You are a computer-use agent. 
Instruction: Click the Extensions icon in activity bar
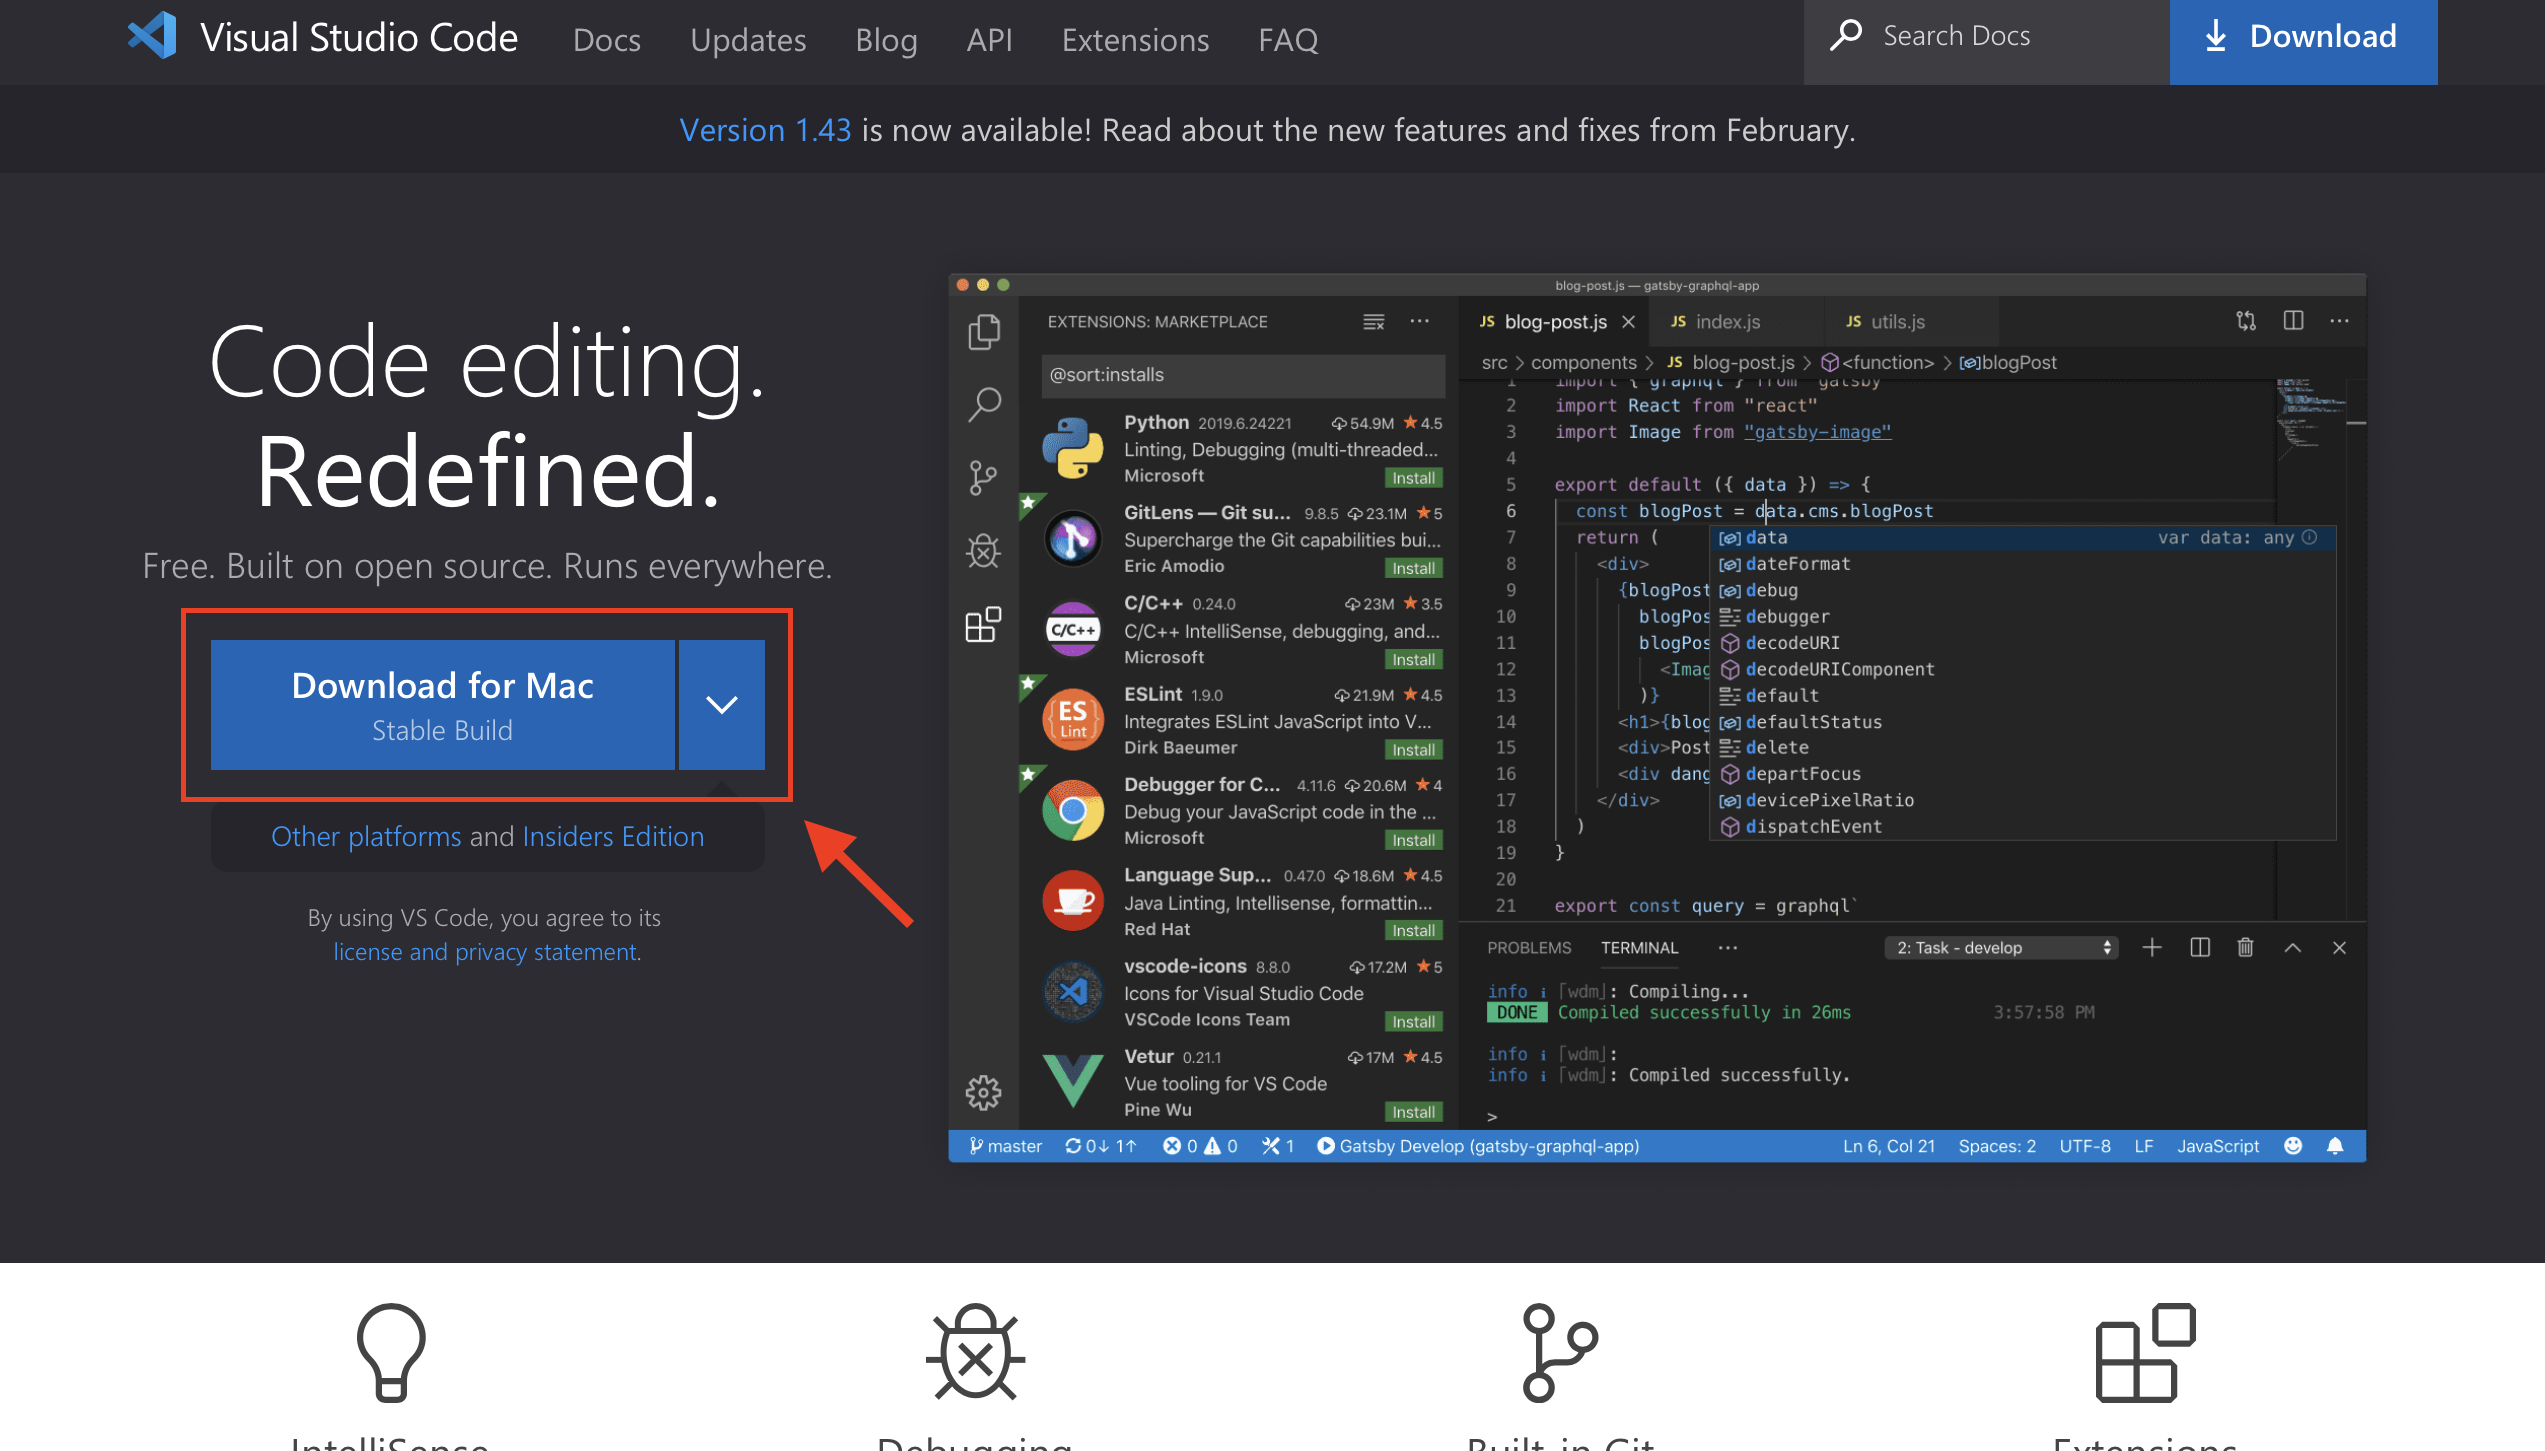[984, 624]
